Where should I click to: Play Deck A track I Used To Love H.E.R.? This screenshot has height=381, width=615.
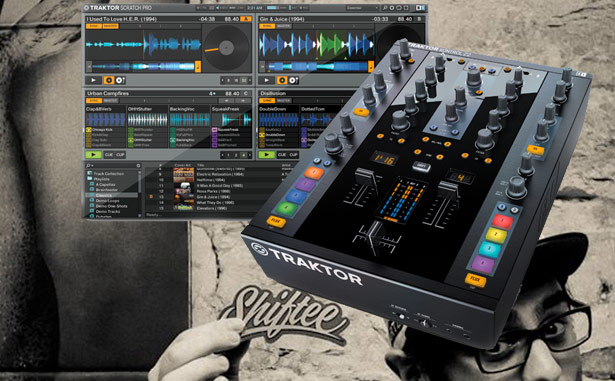coord(93,80)
